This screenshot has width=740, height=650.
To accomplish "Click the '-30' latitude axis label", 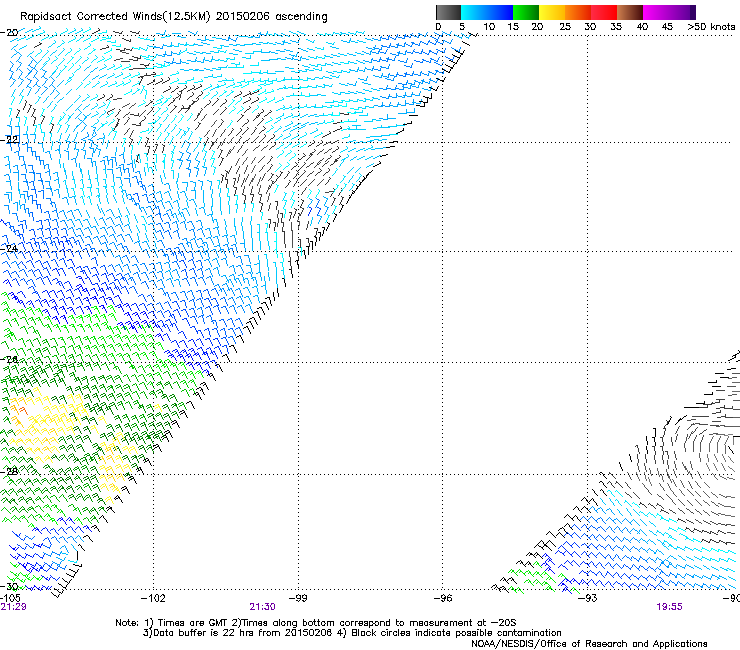I will click(9, 586).
